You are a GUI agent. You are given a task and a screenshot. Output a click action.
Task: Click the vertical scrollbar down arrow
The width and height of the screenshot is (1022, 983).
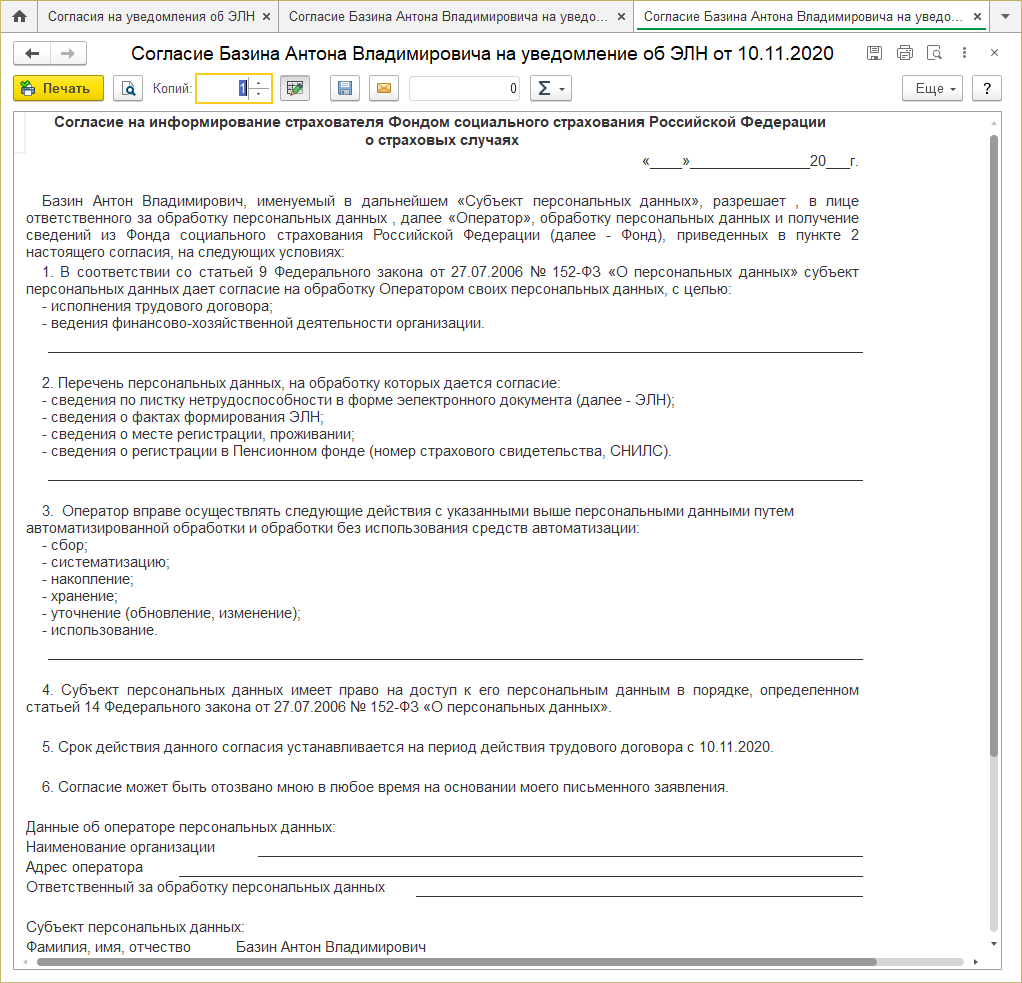(994, 944)
